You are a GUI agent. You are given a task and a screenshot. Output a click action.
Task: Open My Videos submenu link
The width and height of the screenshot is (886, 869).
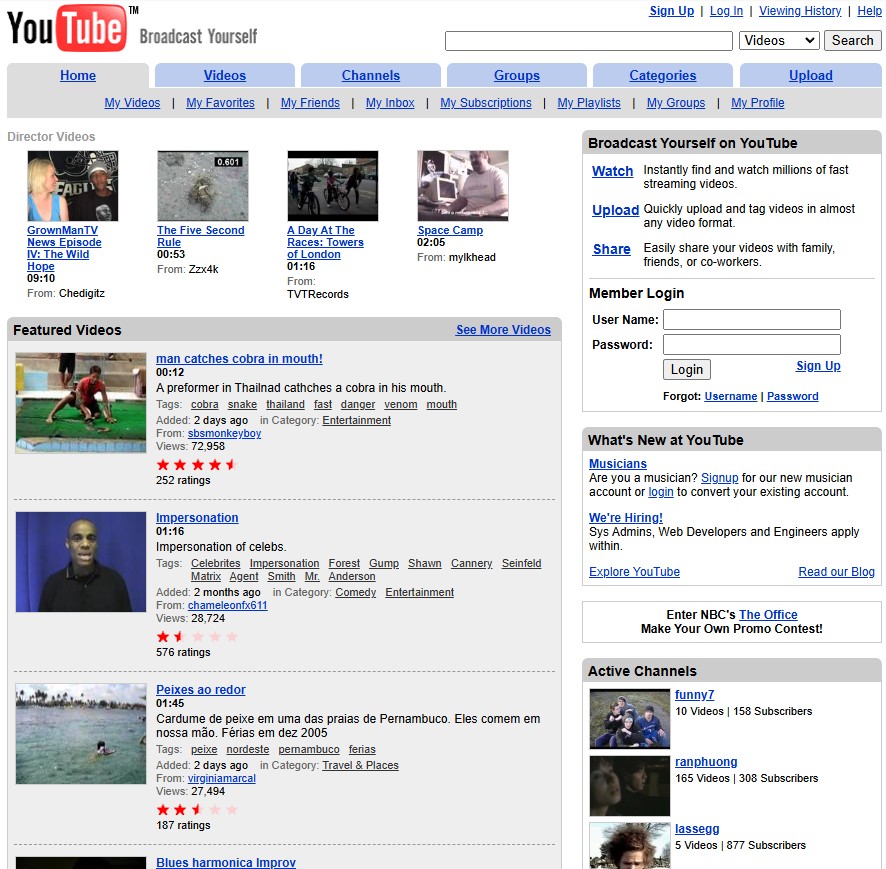pos(132,103)
